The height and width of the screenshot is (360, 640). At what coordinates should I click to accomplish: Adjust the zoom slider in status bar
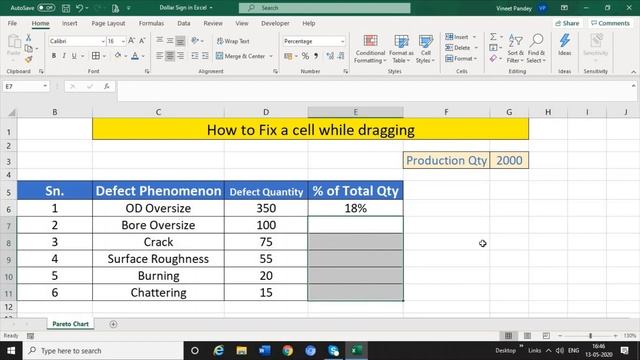[x=590, y=336]
